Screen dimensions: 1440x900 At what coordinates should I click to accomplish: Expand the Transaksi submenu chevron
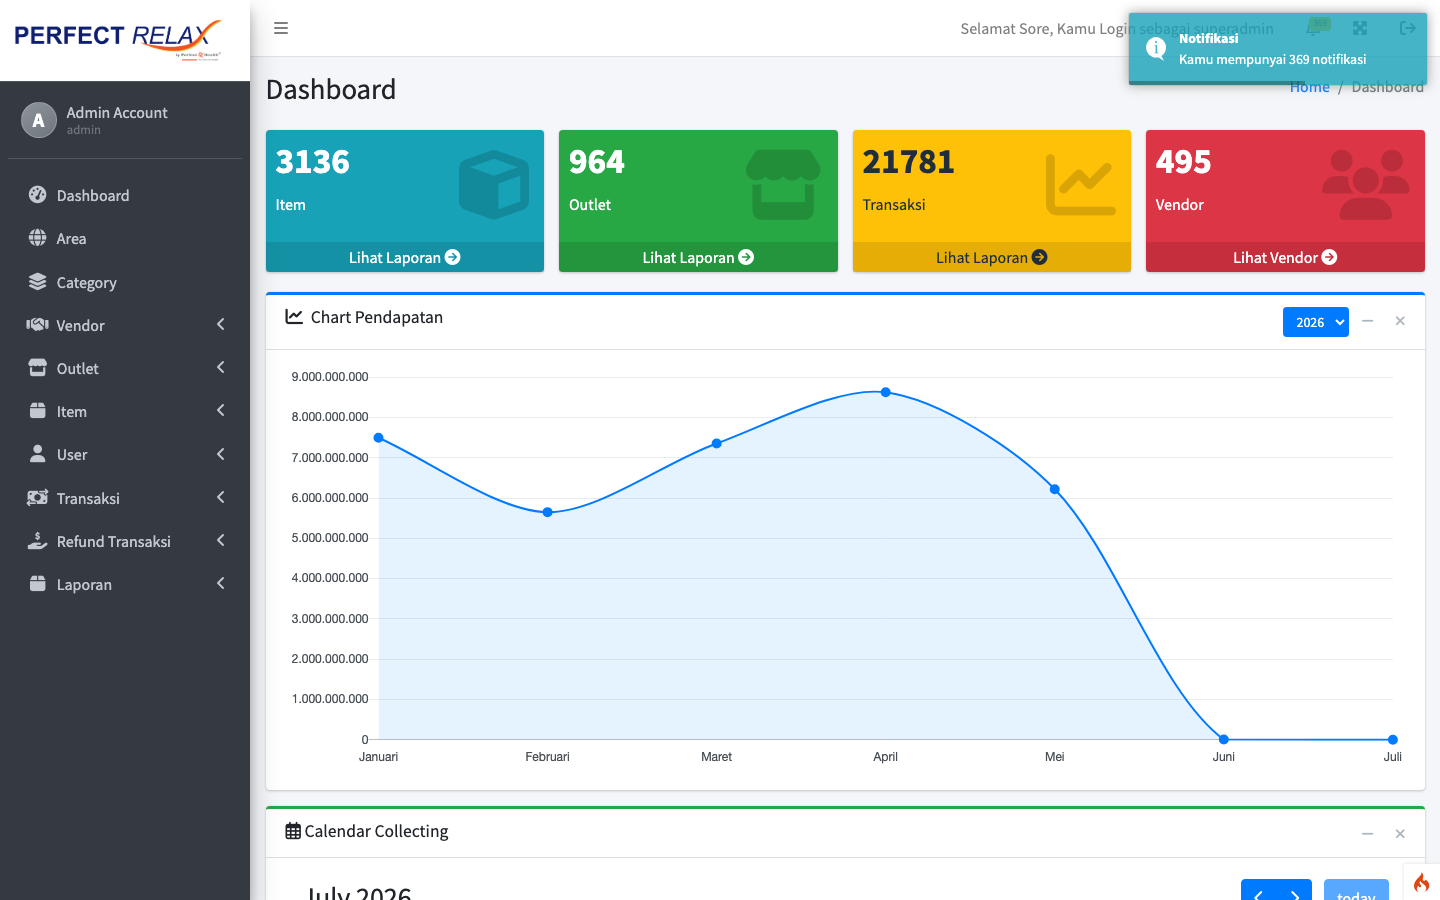[220, 497]
